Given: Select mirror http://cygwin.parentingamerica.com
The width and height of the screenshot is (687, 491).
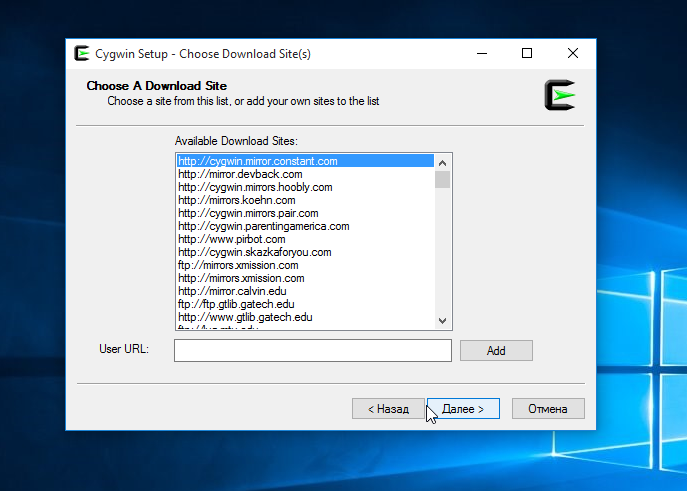Looking at the screenshot, I should [x=305, y=226].
